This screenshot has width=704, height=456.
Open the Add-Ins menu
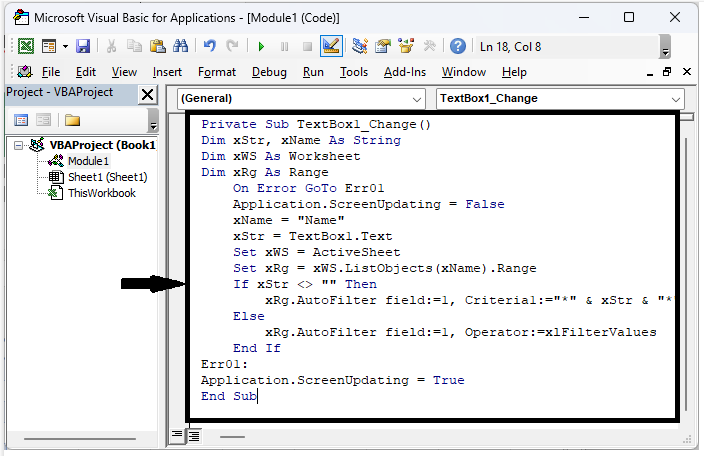pos(405,72)
